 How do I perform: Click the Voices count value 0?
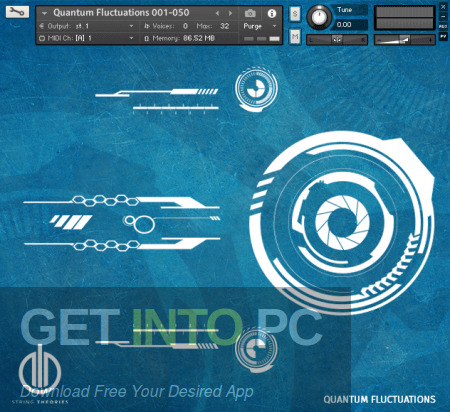click(185, 26)
